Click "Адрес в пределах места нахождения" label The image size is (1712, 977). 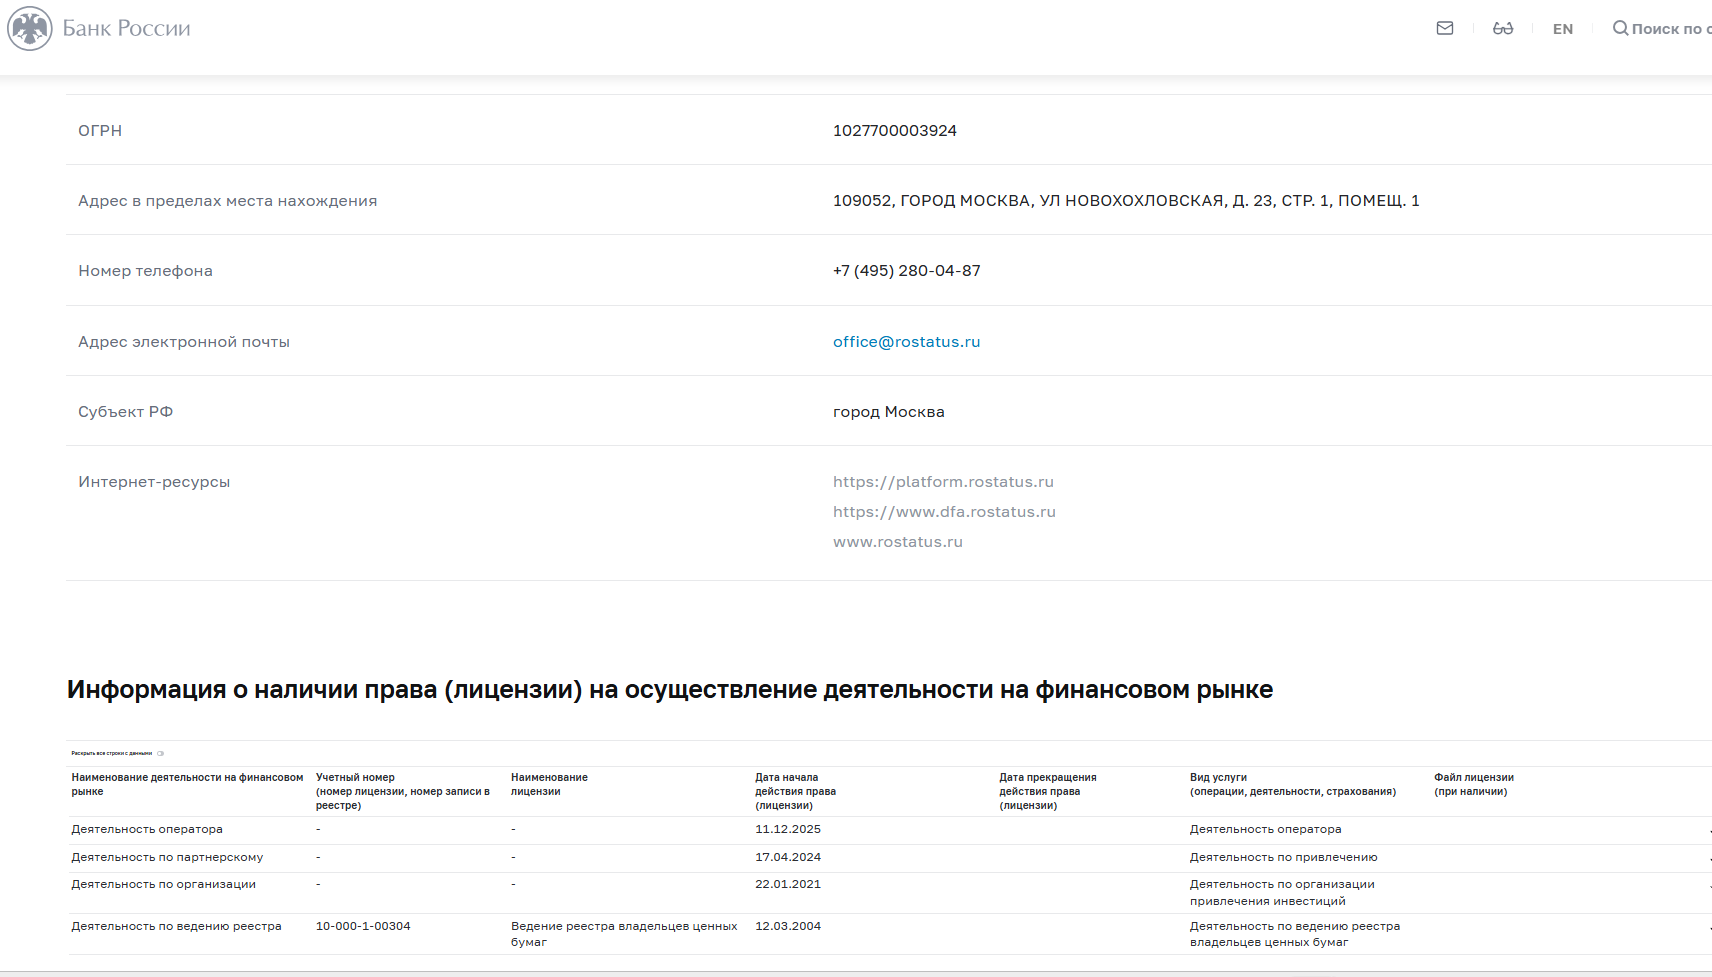coord(228,200)
